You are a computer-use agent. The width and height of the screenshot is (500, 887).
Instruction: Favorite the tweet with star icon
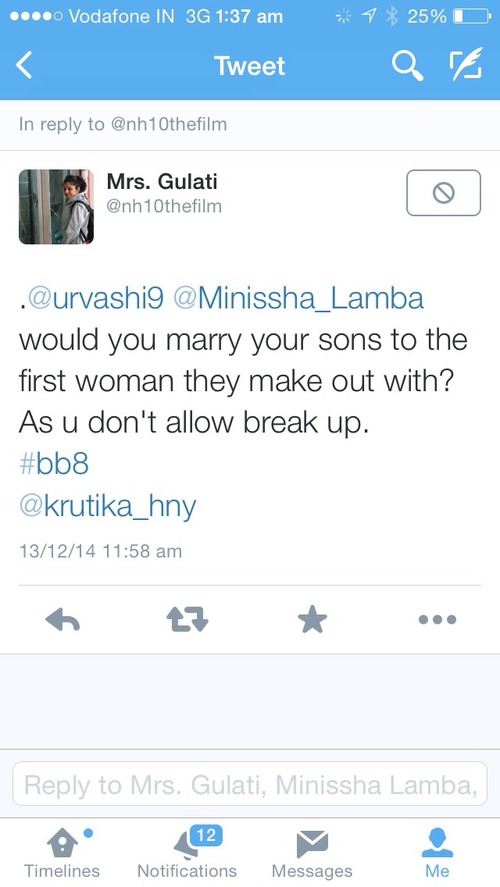coord(312,619)
